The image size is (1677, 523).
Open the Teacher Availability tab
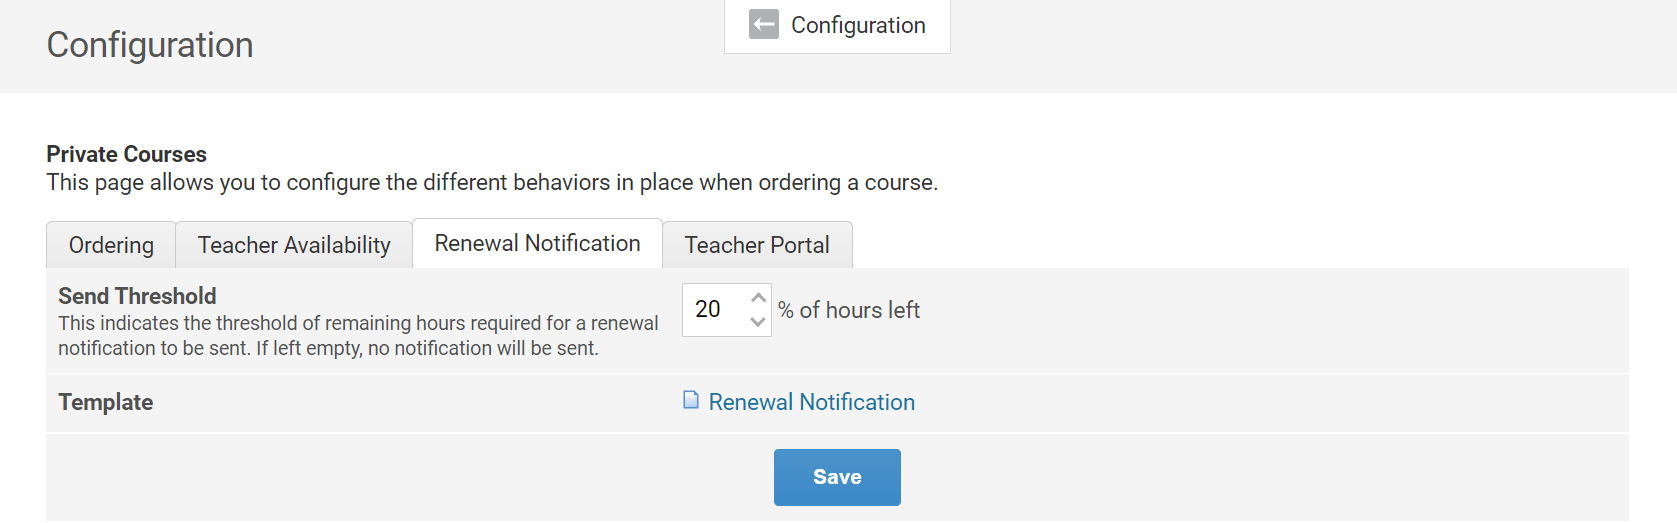294,245
